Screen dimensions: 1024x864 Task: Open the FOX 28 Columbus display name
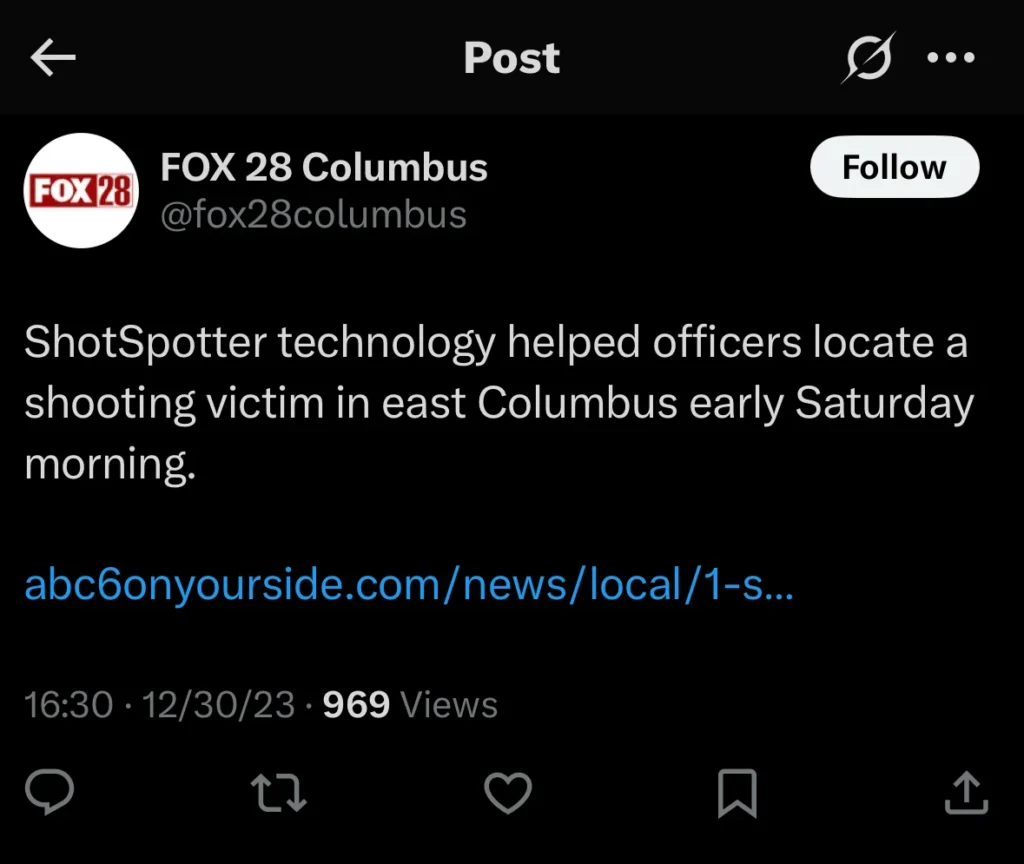point(324,168)
